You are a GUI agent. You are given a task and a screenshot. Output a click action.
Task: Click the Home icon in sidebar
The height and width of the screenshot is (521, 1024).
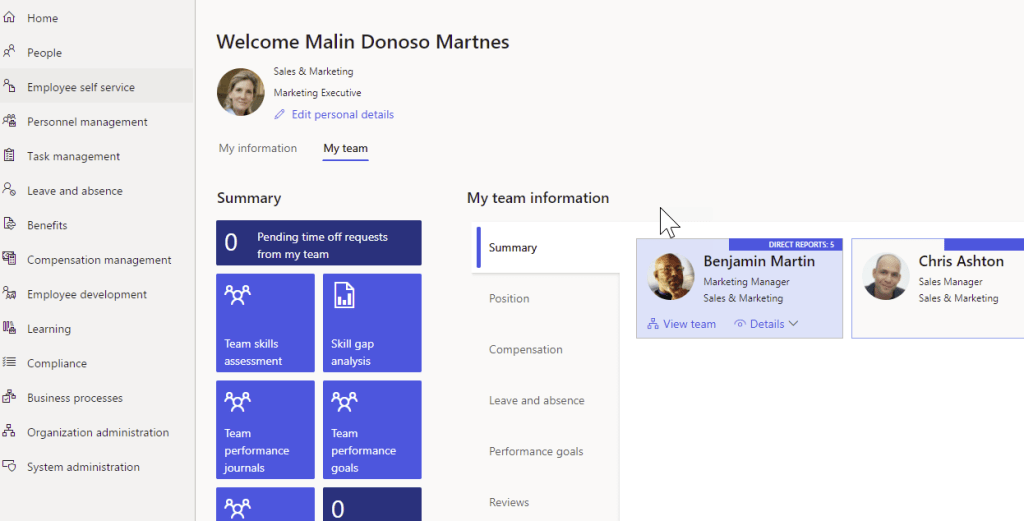9,18
